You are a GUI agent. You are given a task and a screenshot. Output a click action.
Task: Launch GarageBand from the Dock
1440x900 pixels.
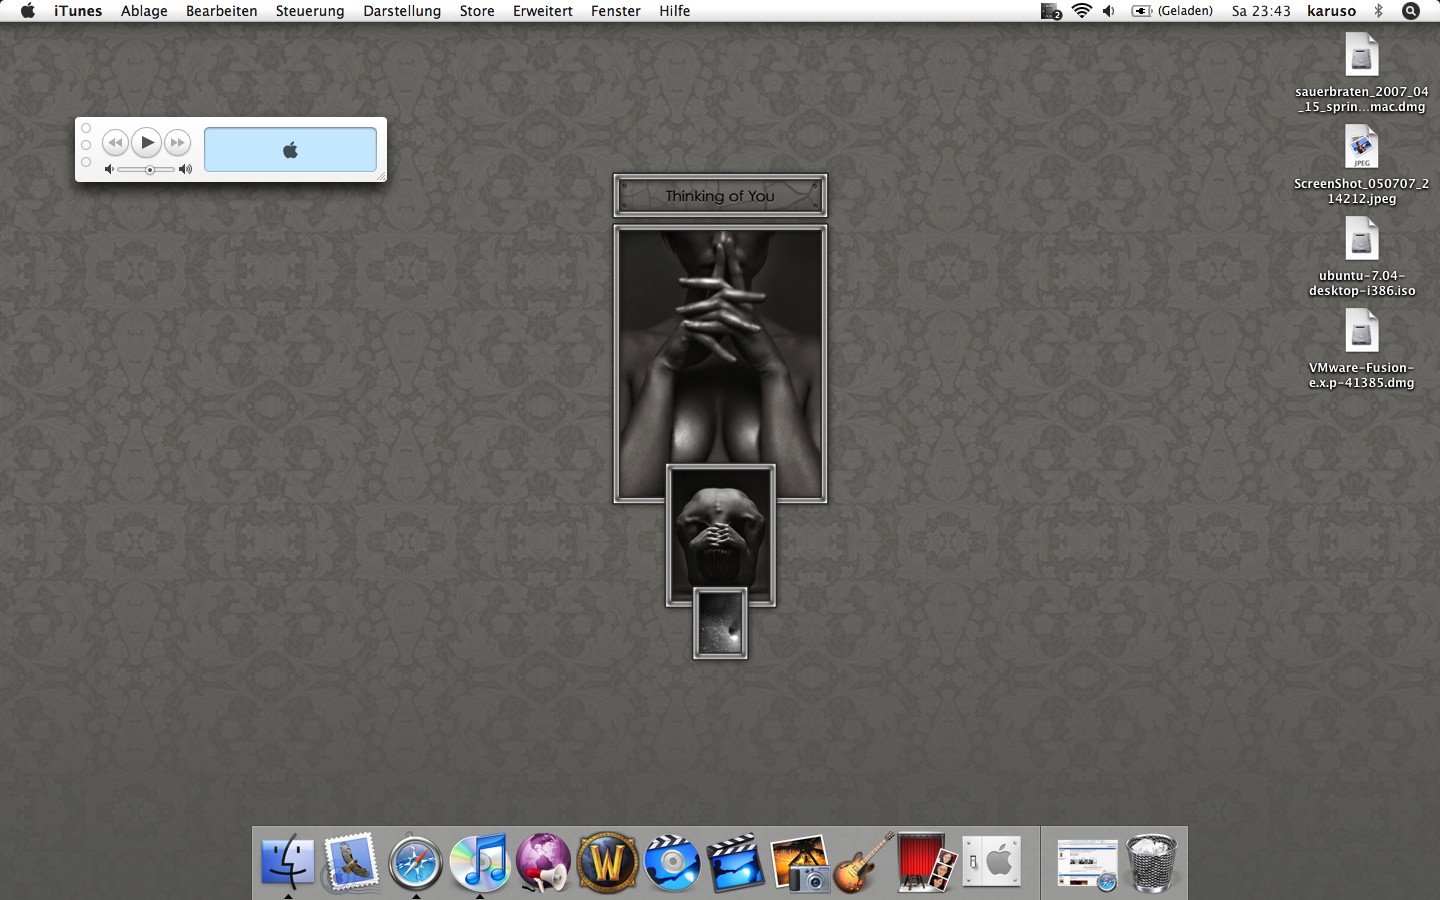point(863,862)
